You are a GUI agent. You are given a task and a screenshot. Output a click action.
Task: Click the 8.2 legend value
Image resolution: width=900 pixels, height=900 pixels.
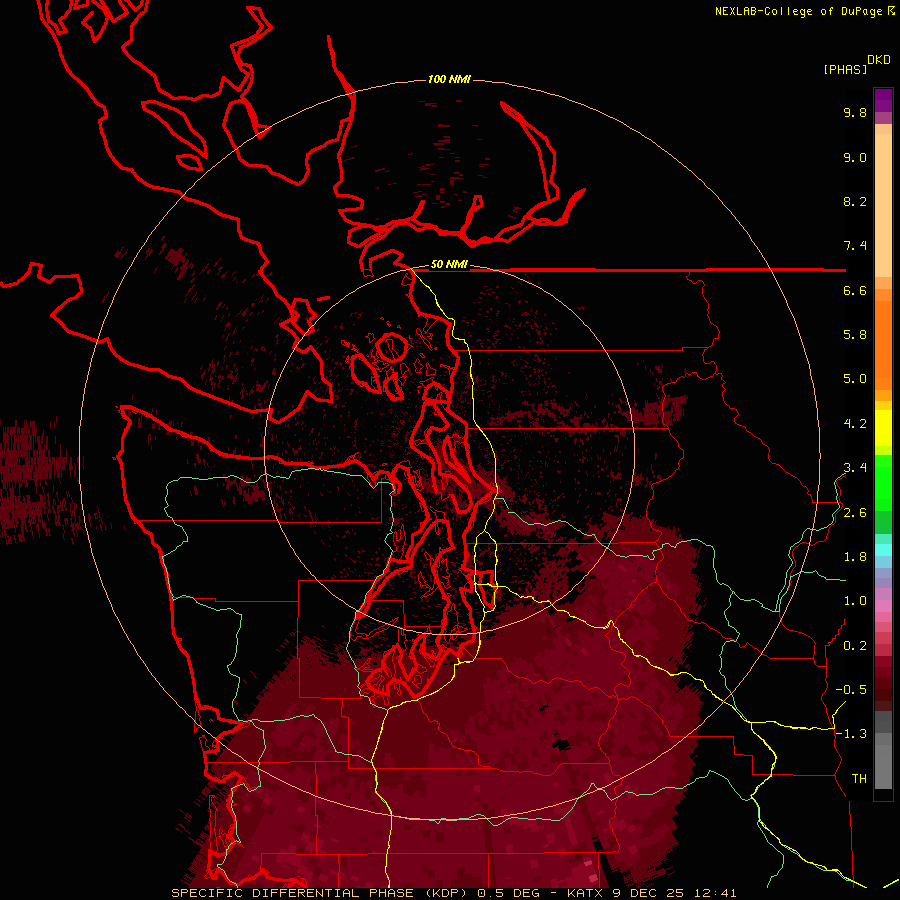tap(855, 201)
